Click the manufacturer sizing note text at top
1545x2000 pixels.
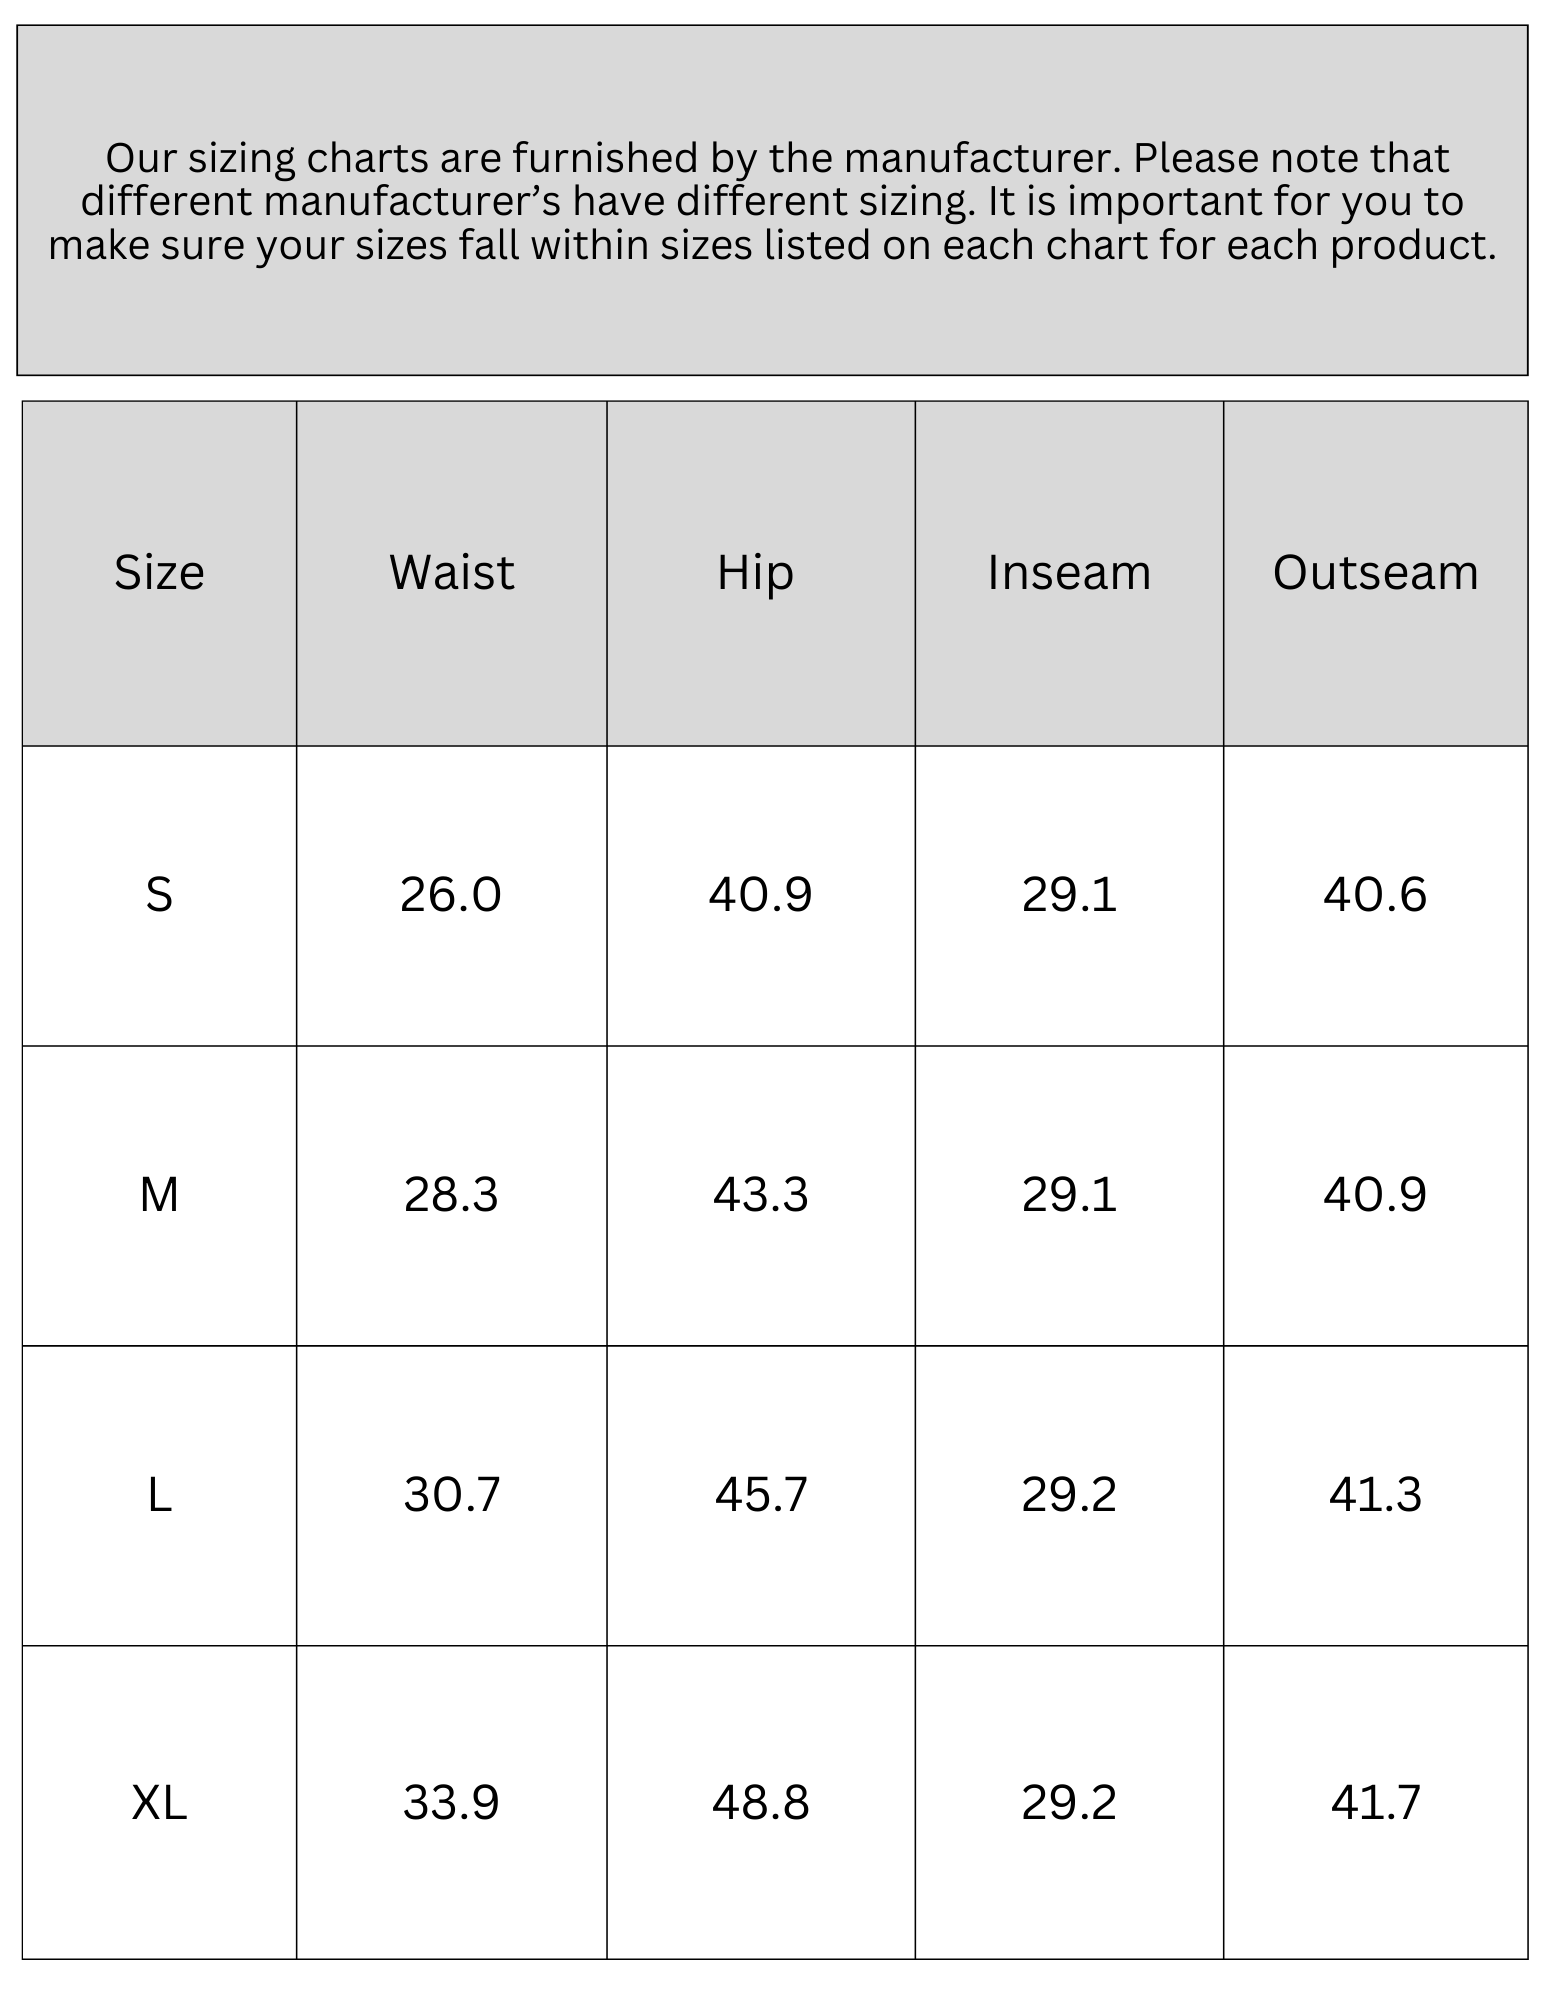pyautogui.click(x=772, y=201)
